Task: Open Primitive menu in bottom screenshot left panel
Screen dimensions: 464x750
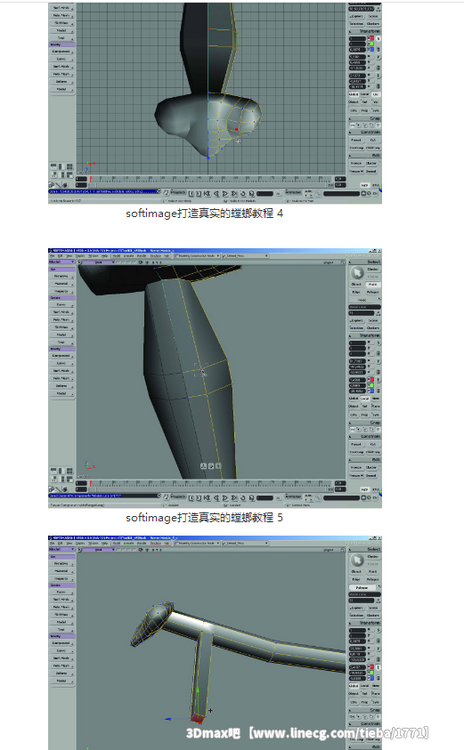Action: coord(61,564)
